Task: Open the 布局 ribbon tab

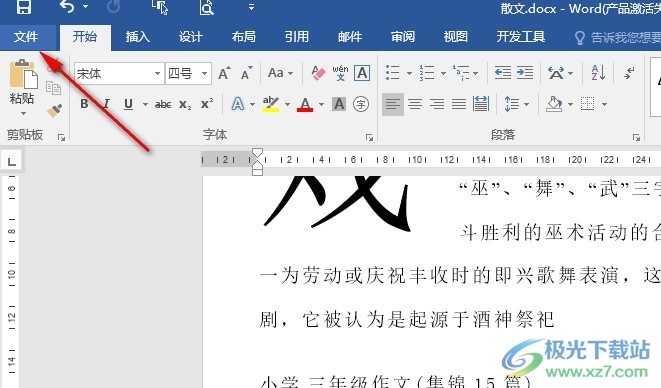Action: click(244, 37)
